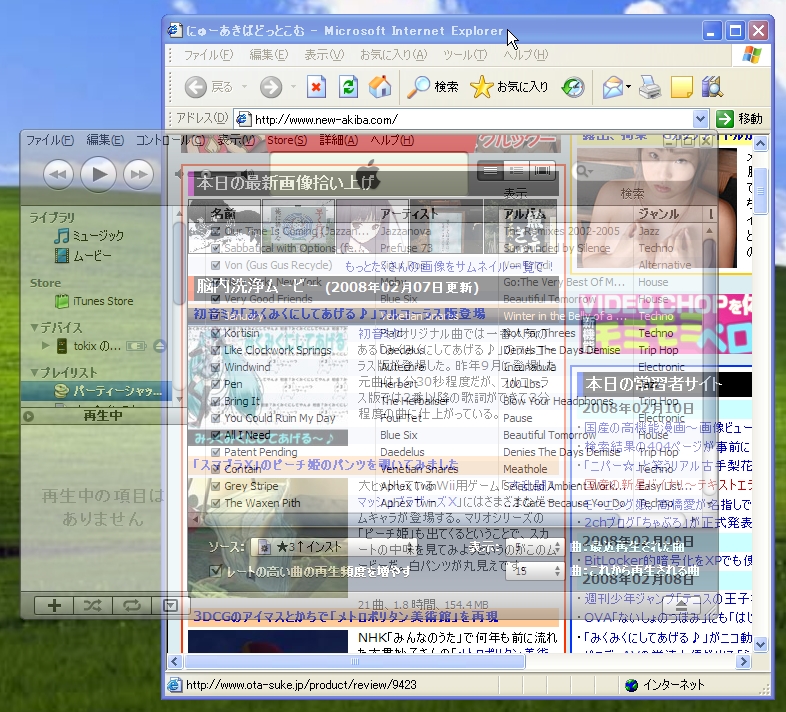Click the Mail envelope icon in IE toolbar
The image size is (786, 712).
pyautogui.click(x=613, y=87)
